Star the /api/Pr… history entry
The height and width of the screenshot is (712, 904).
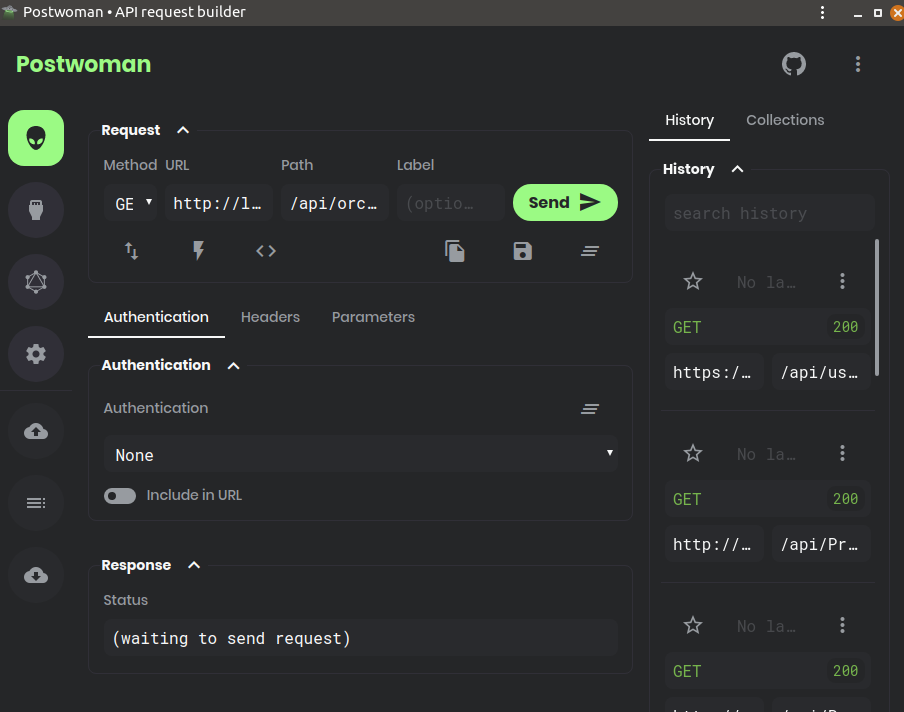(692, 454)
